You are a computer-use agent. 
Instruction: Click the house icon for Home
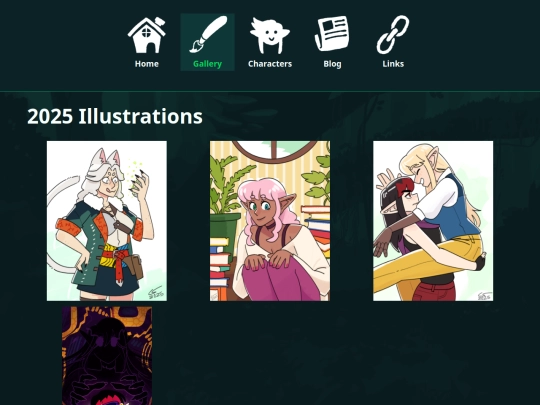147,35
